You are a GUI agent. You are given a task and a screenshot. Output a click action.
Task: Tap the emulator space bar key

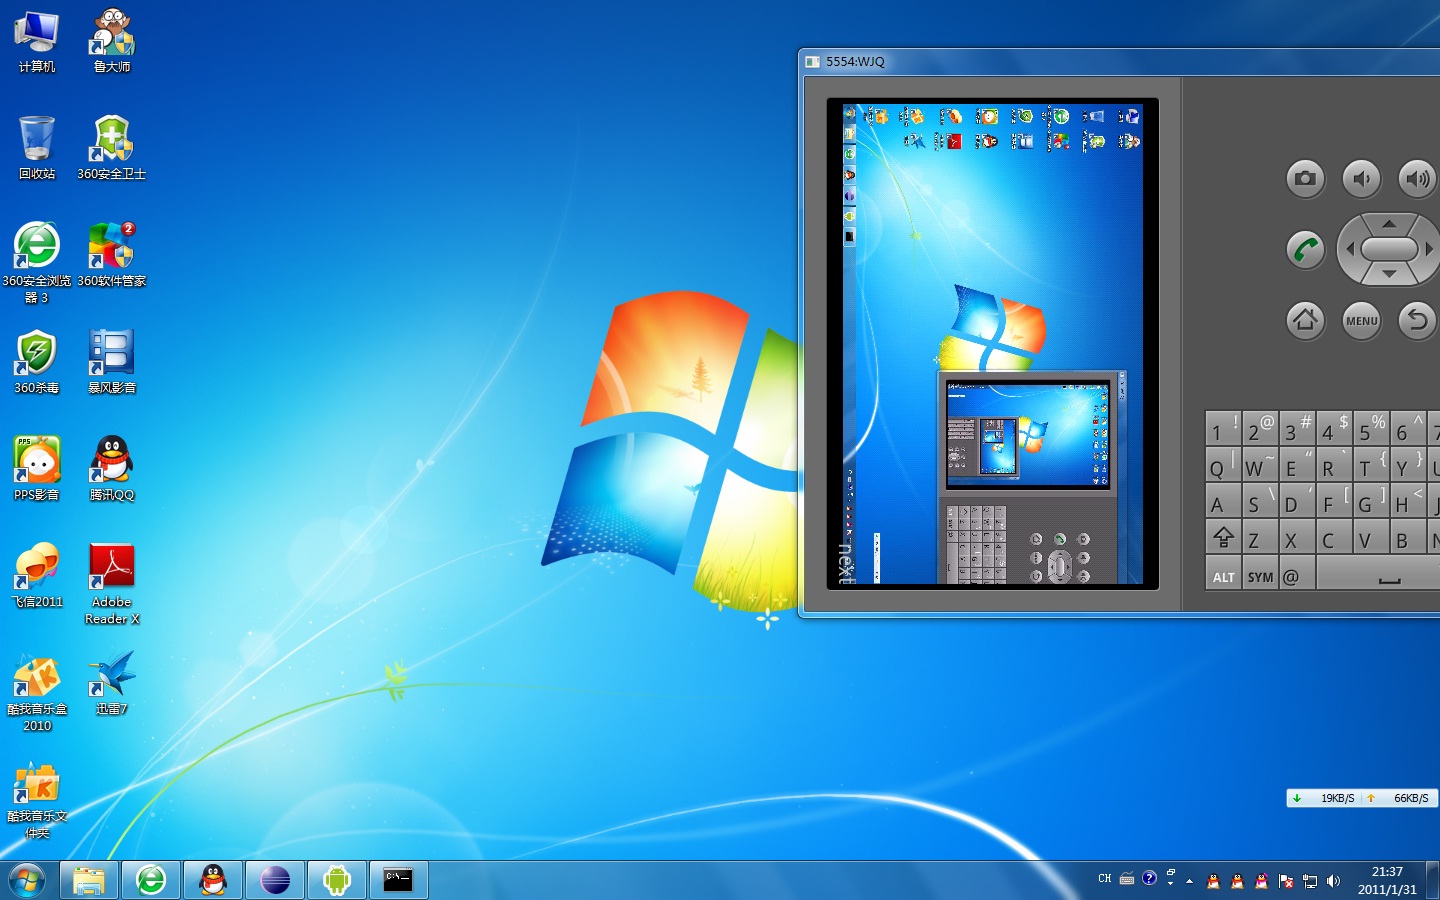tap(1379, 574)
